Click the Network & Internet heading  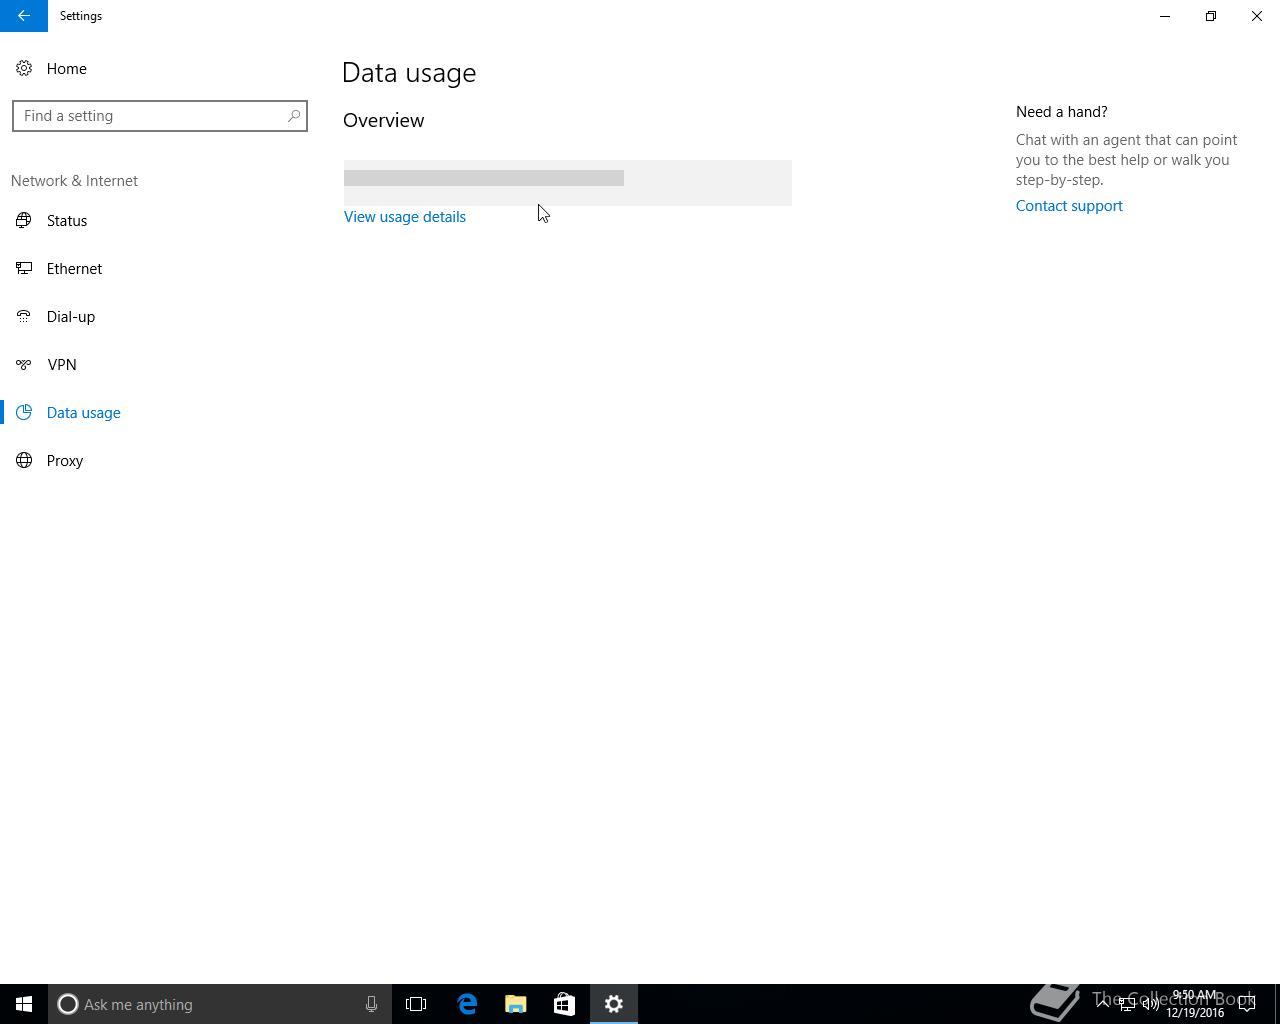click(75, 181)
